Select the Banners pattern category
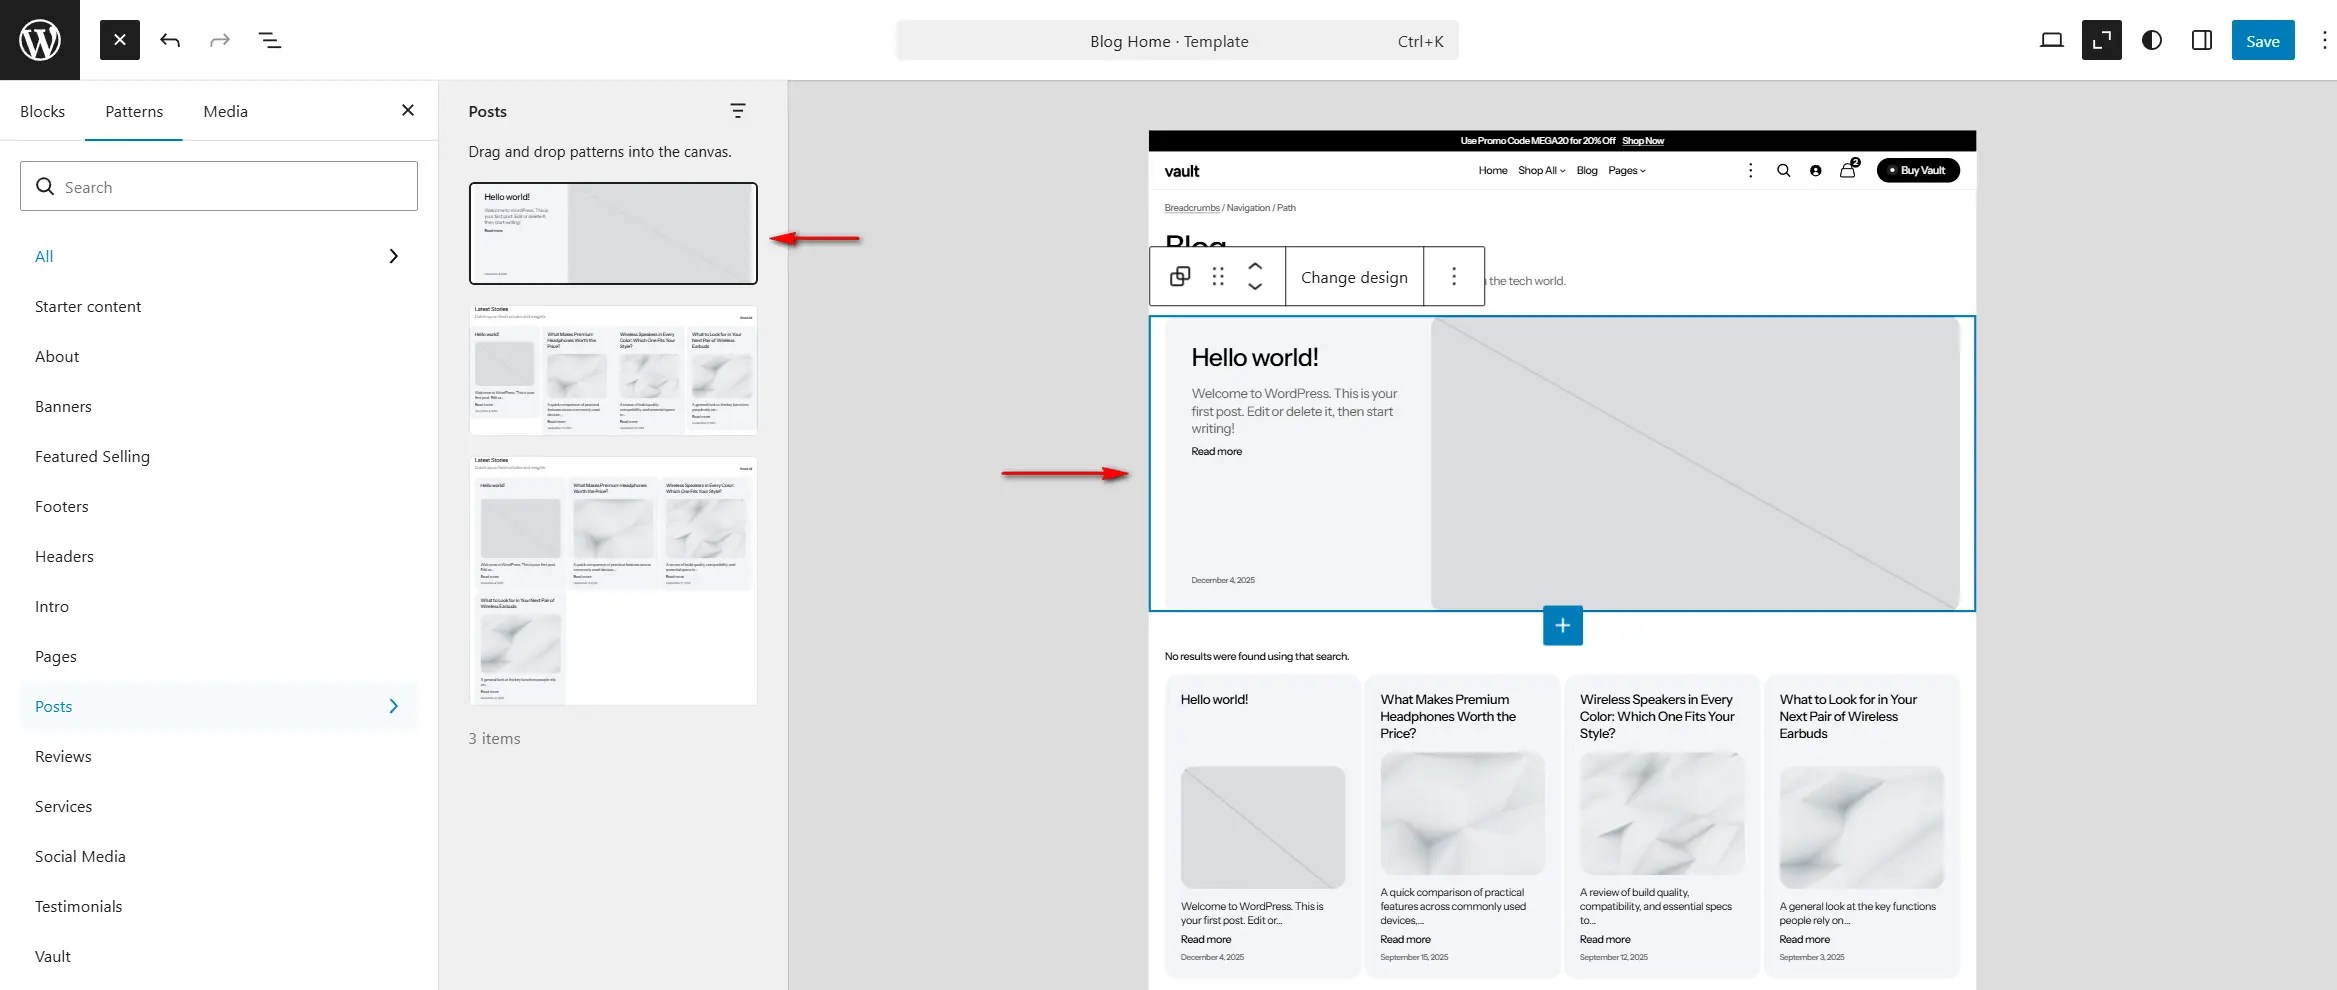Image resolution: width=2337 pixels, height=990 pixels. [218, 406]
